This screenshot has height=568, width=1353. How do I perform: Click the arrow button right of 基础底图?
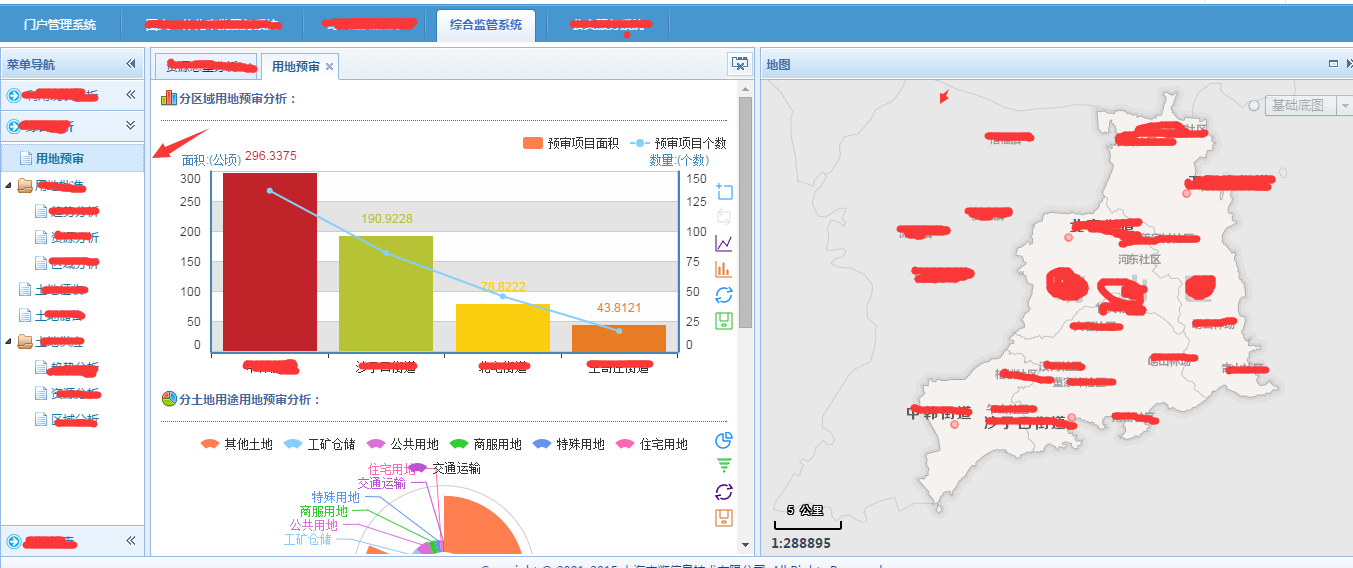(1343, 105)
